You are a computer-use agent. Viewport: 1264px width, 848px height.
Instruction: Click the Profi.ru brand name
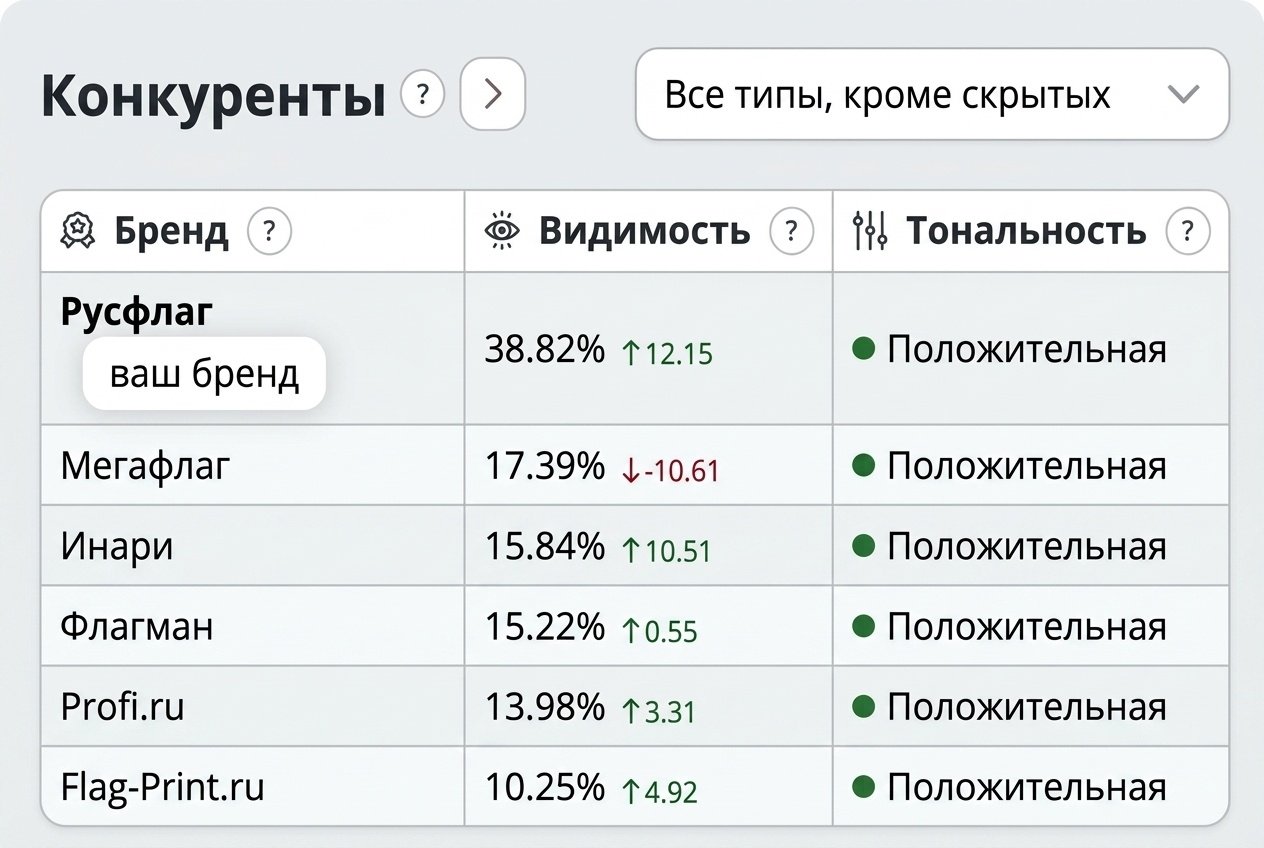pyautogui.click(x=123, y=707)
